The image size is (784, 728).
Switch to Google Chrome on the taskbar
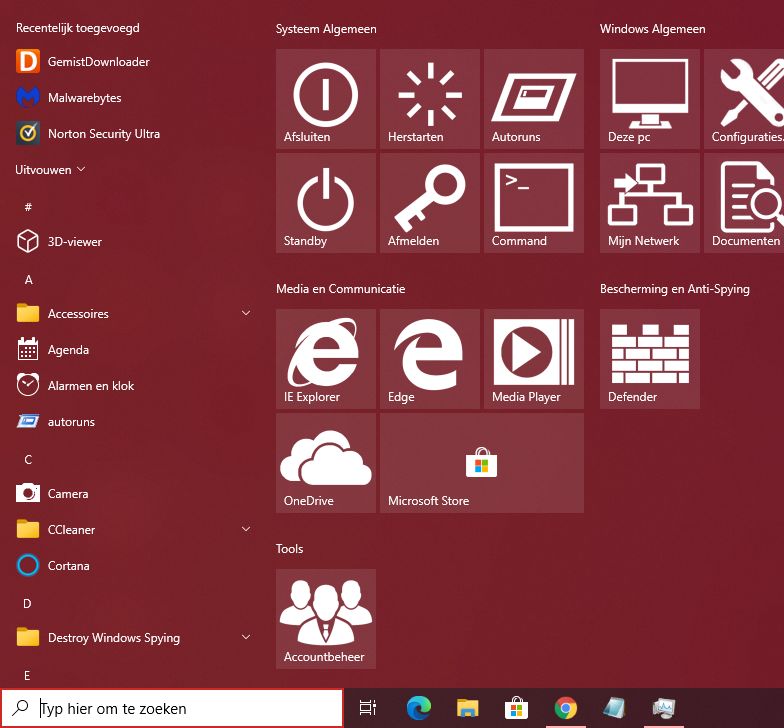point(566,708)
